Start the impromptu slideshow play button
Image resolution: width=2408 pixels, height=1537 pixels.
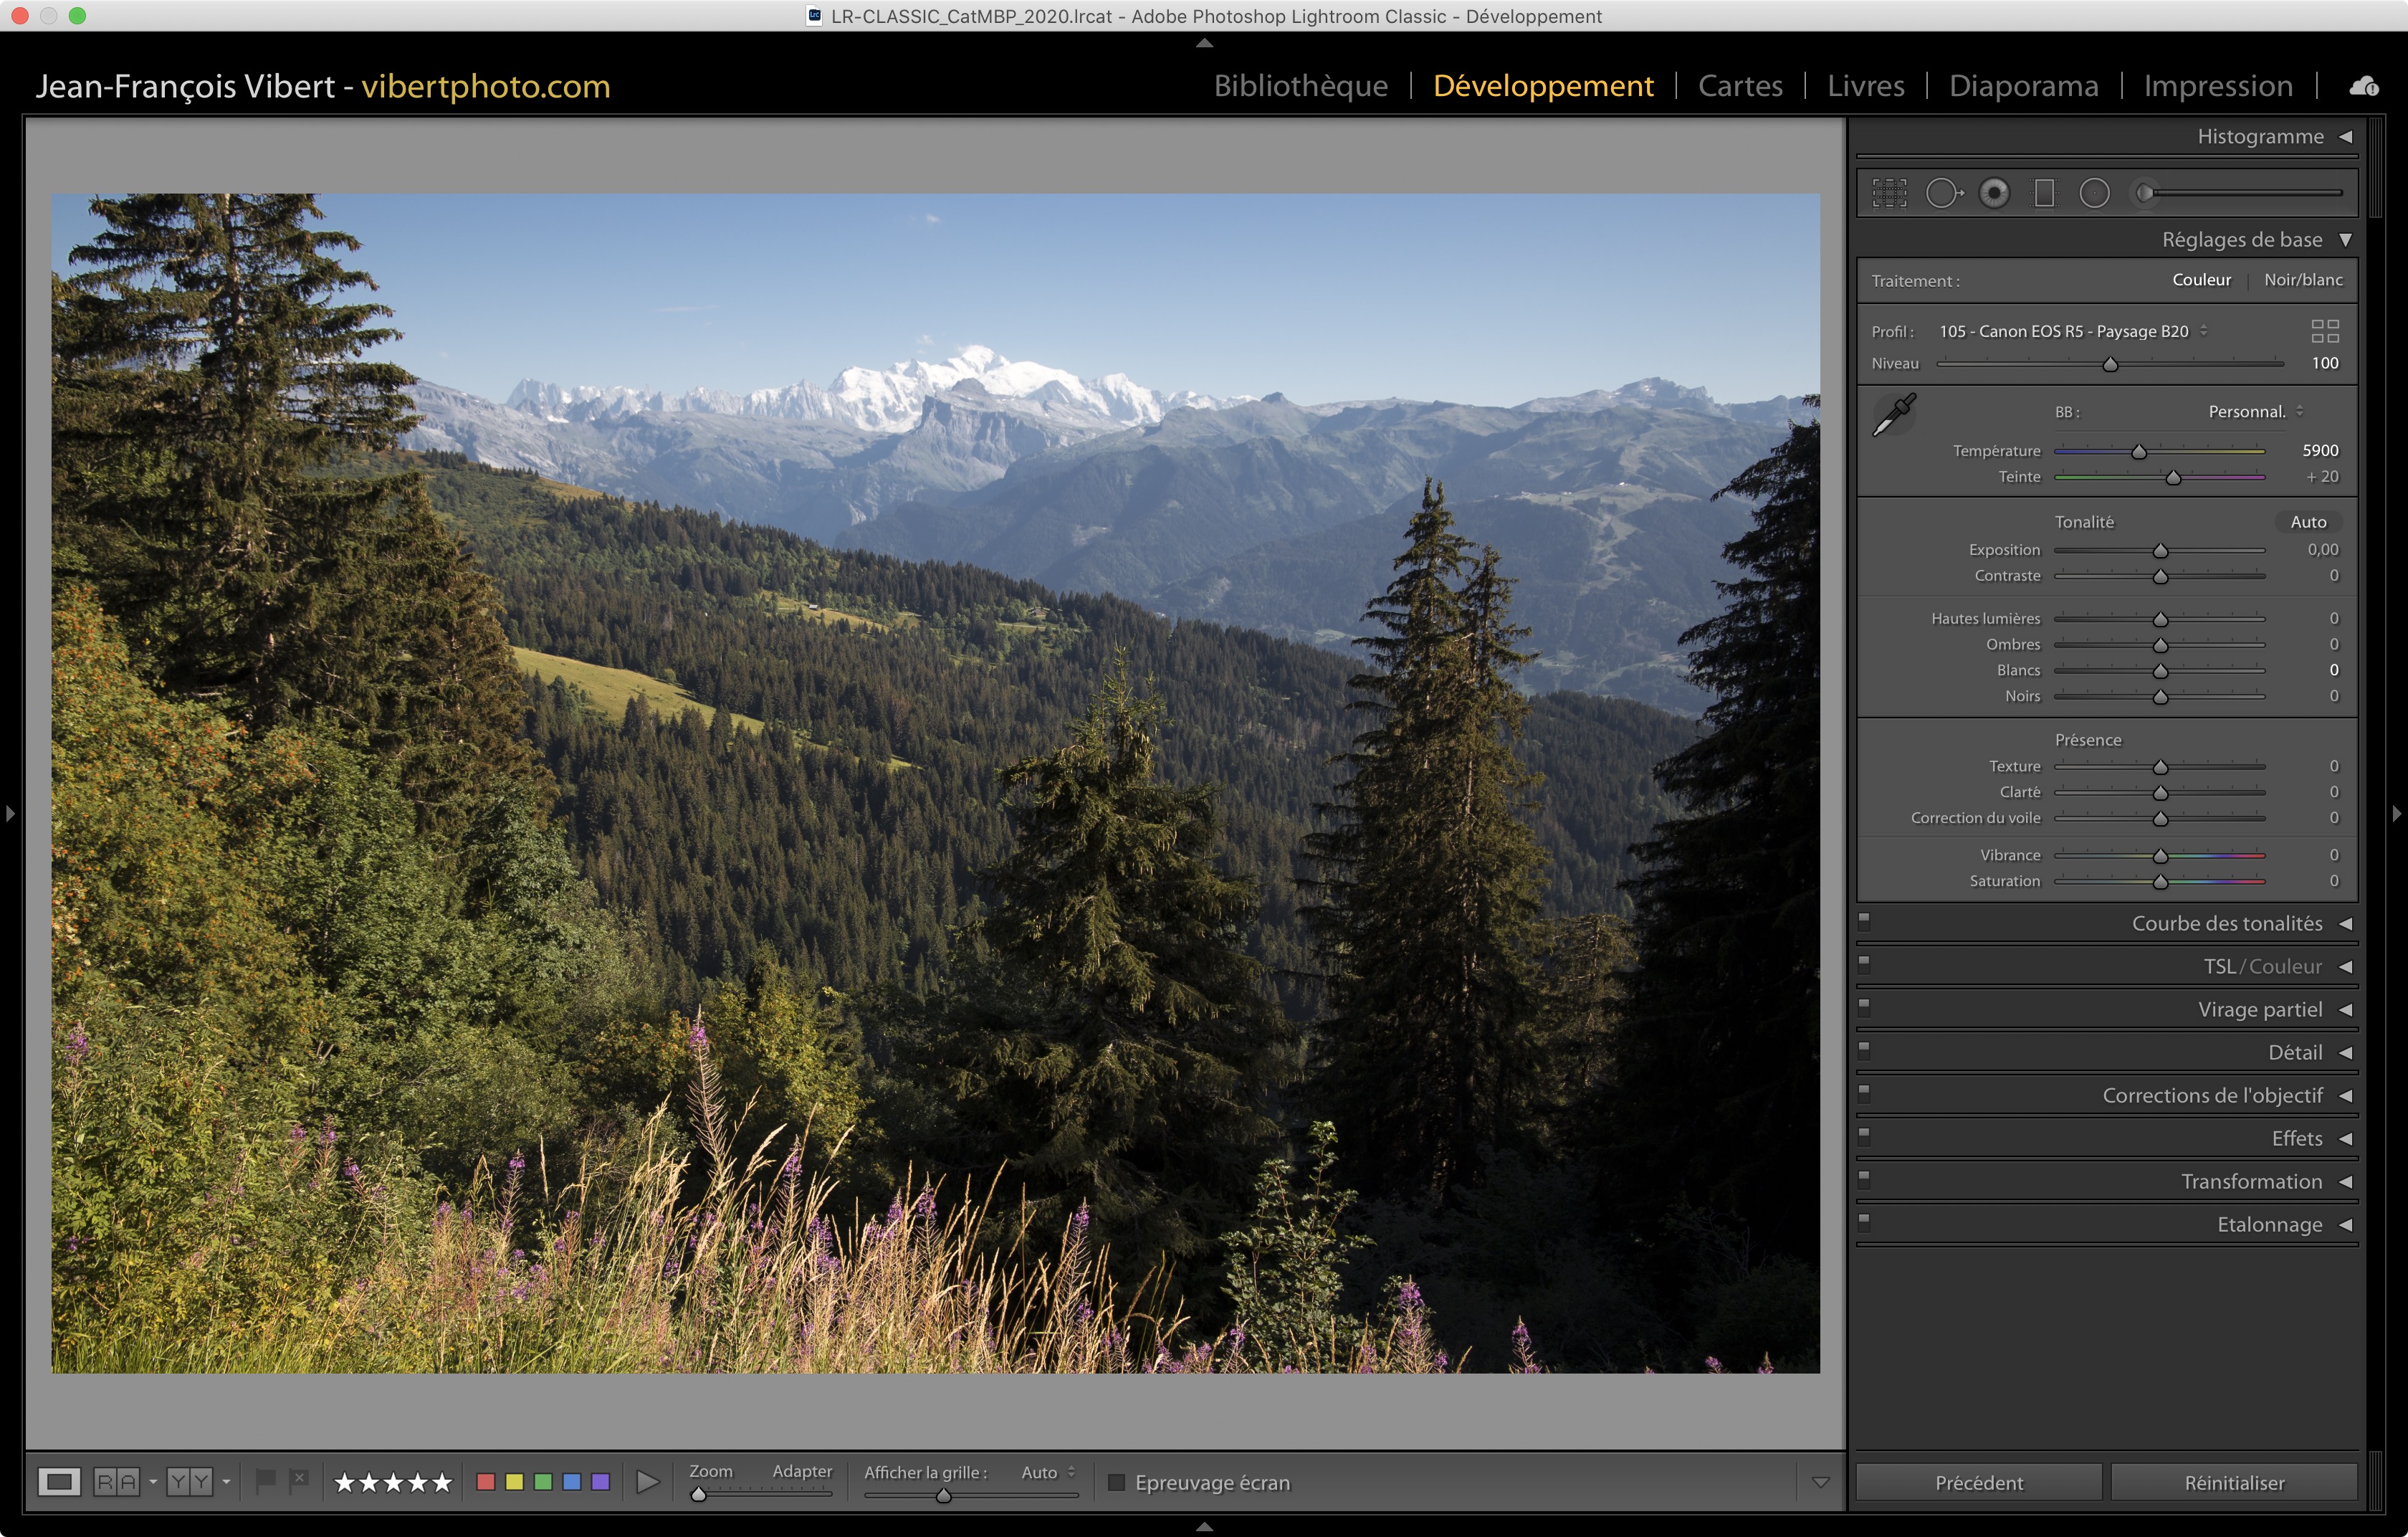pyautogui.click(x=648, y=1481)
